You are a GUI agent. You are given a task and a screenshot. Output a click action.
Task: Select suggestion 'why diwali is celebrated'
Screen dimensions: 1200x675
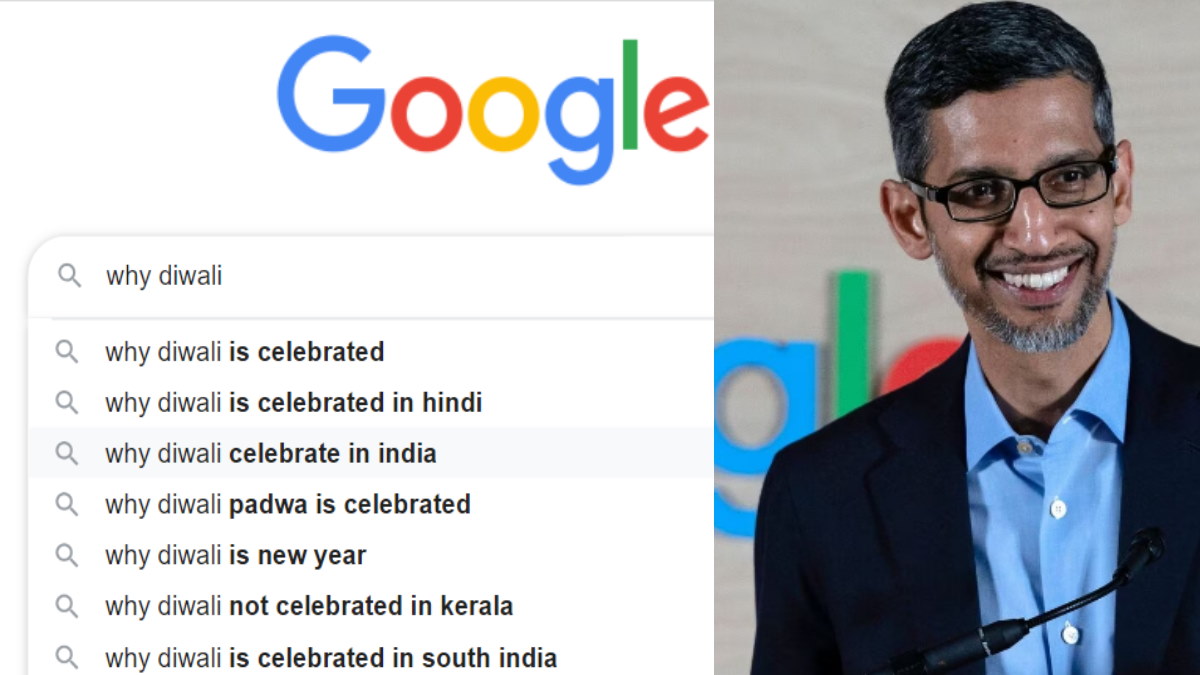point(371,352)
